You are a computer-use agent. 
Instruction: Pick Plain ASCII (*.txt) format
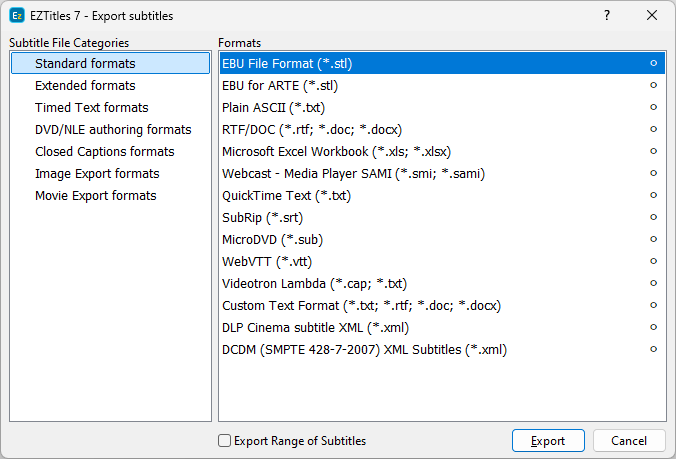point(273,108)
